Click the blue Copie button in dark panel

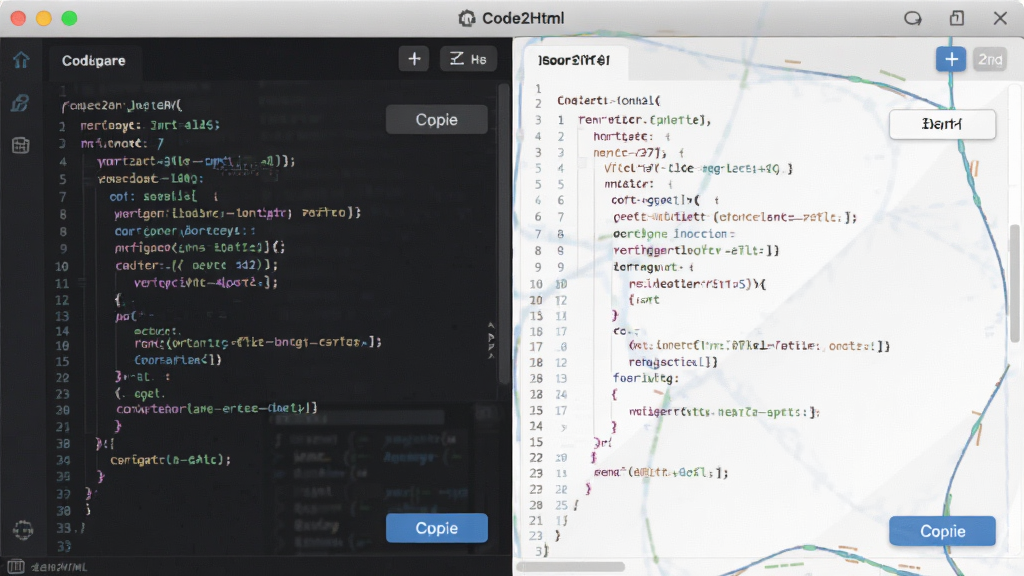pyautogui.click(x=436, y=528)
